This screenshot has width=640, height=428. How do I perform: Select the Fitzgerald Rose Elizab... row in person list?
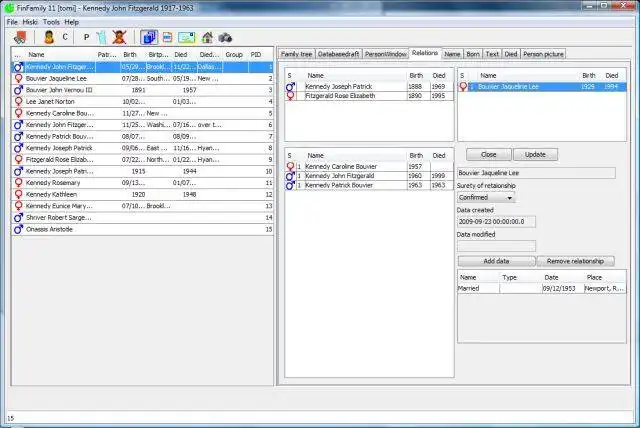click(x=142, y=160)
